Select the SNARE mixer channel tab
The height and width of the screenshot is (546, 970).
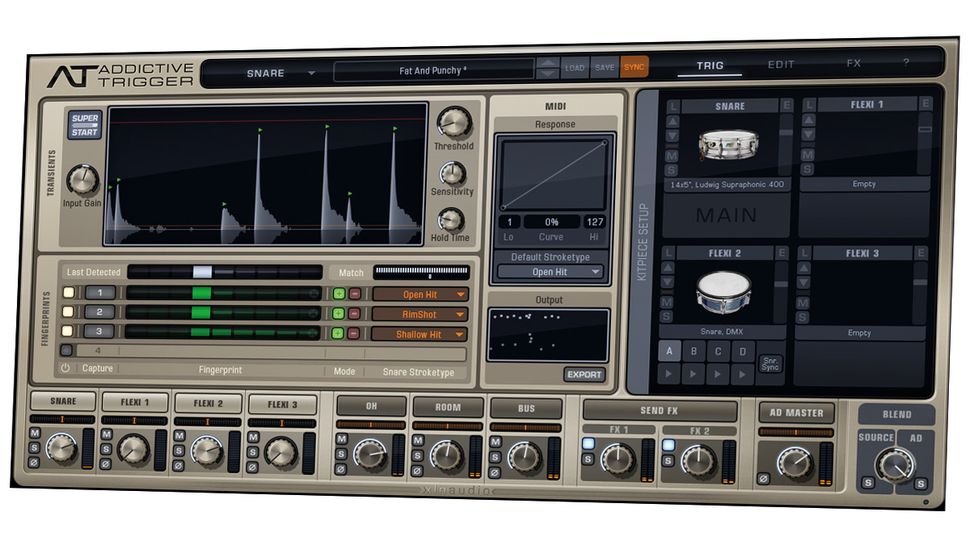coord(63,401)
